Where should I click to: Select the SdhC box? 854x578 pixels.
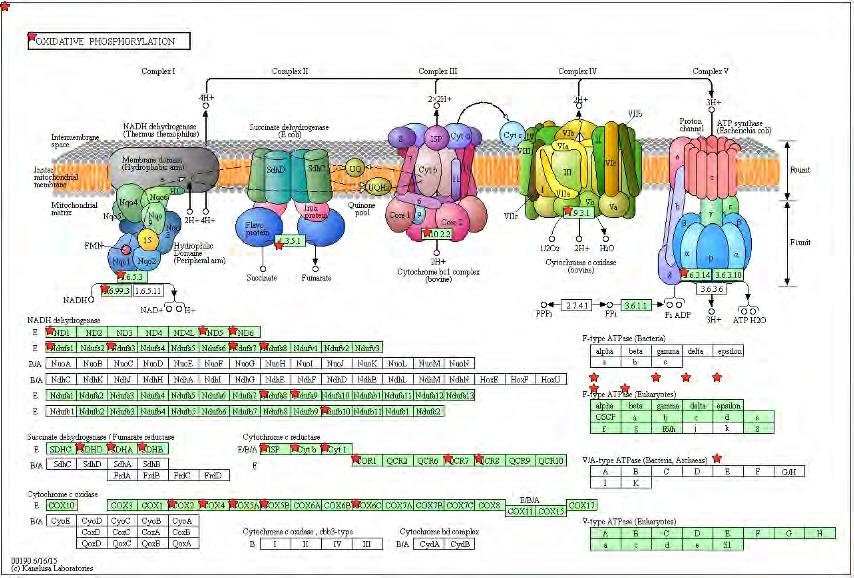(62, 465)
